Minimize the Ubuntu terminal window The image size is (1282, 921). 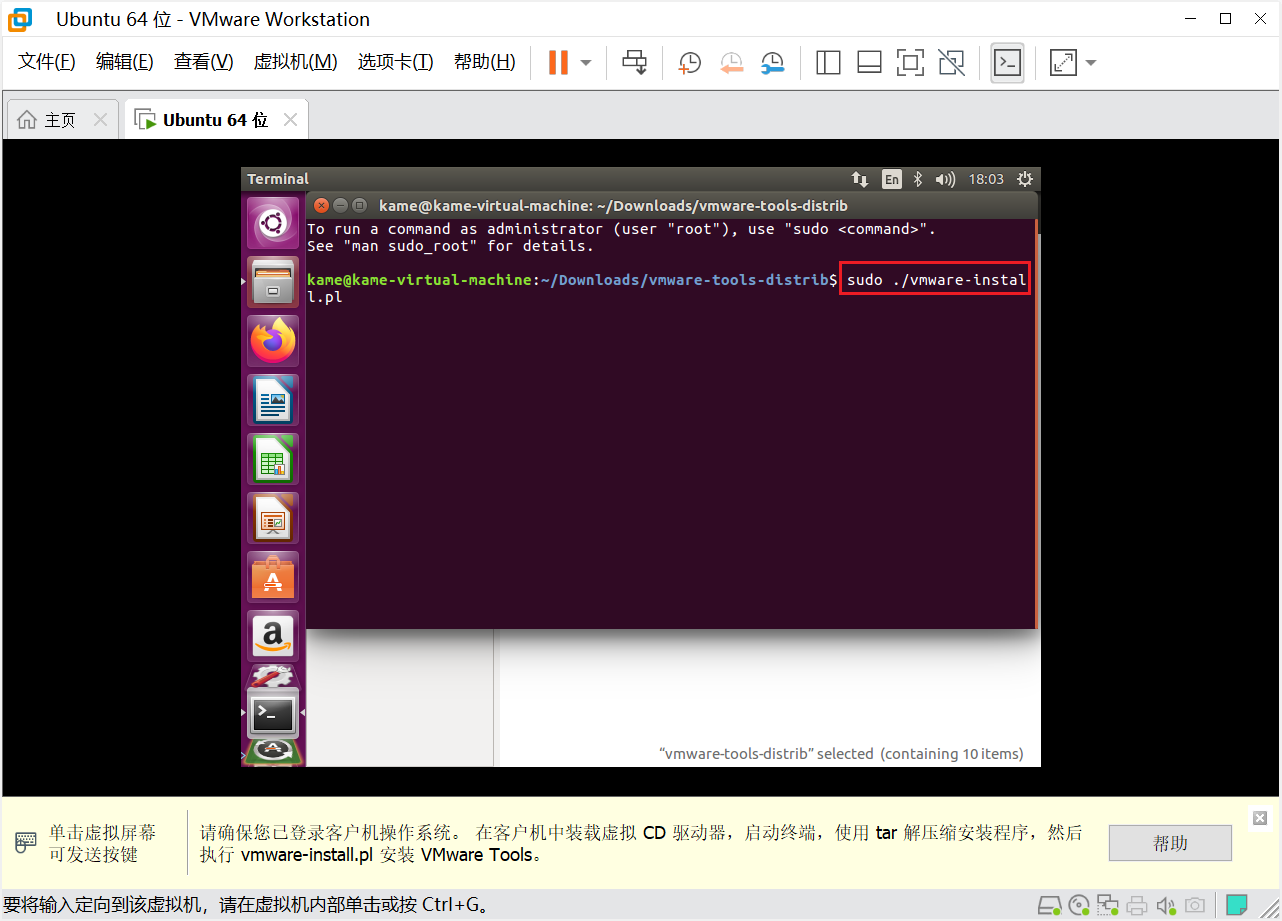tap(340, 205)
